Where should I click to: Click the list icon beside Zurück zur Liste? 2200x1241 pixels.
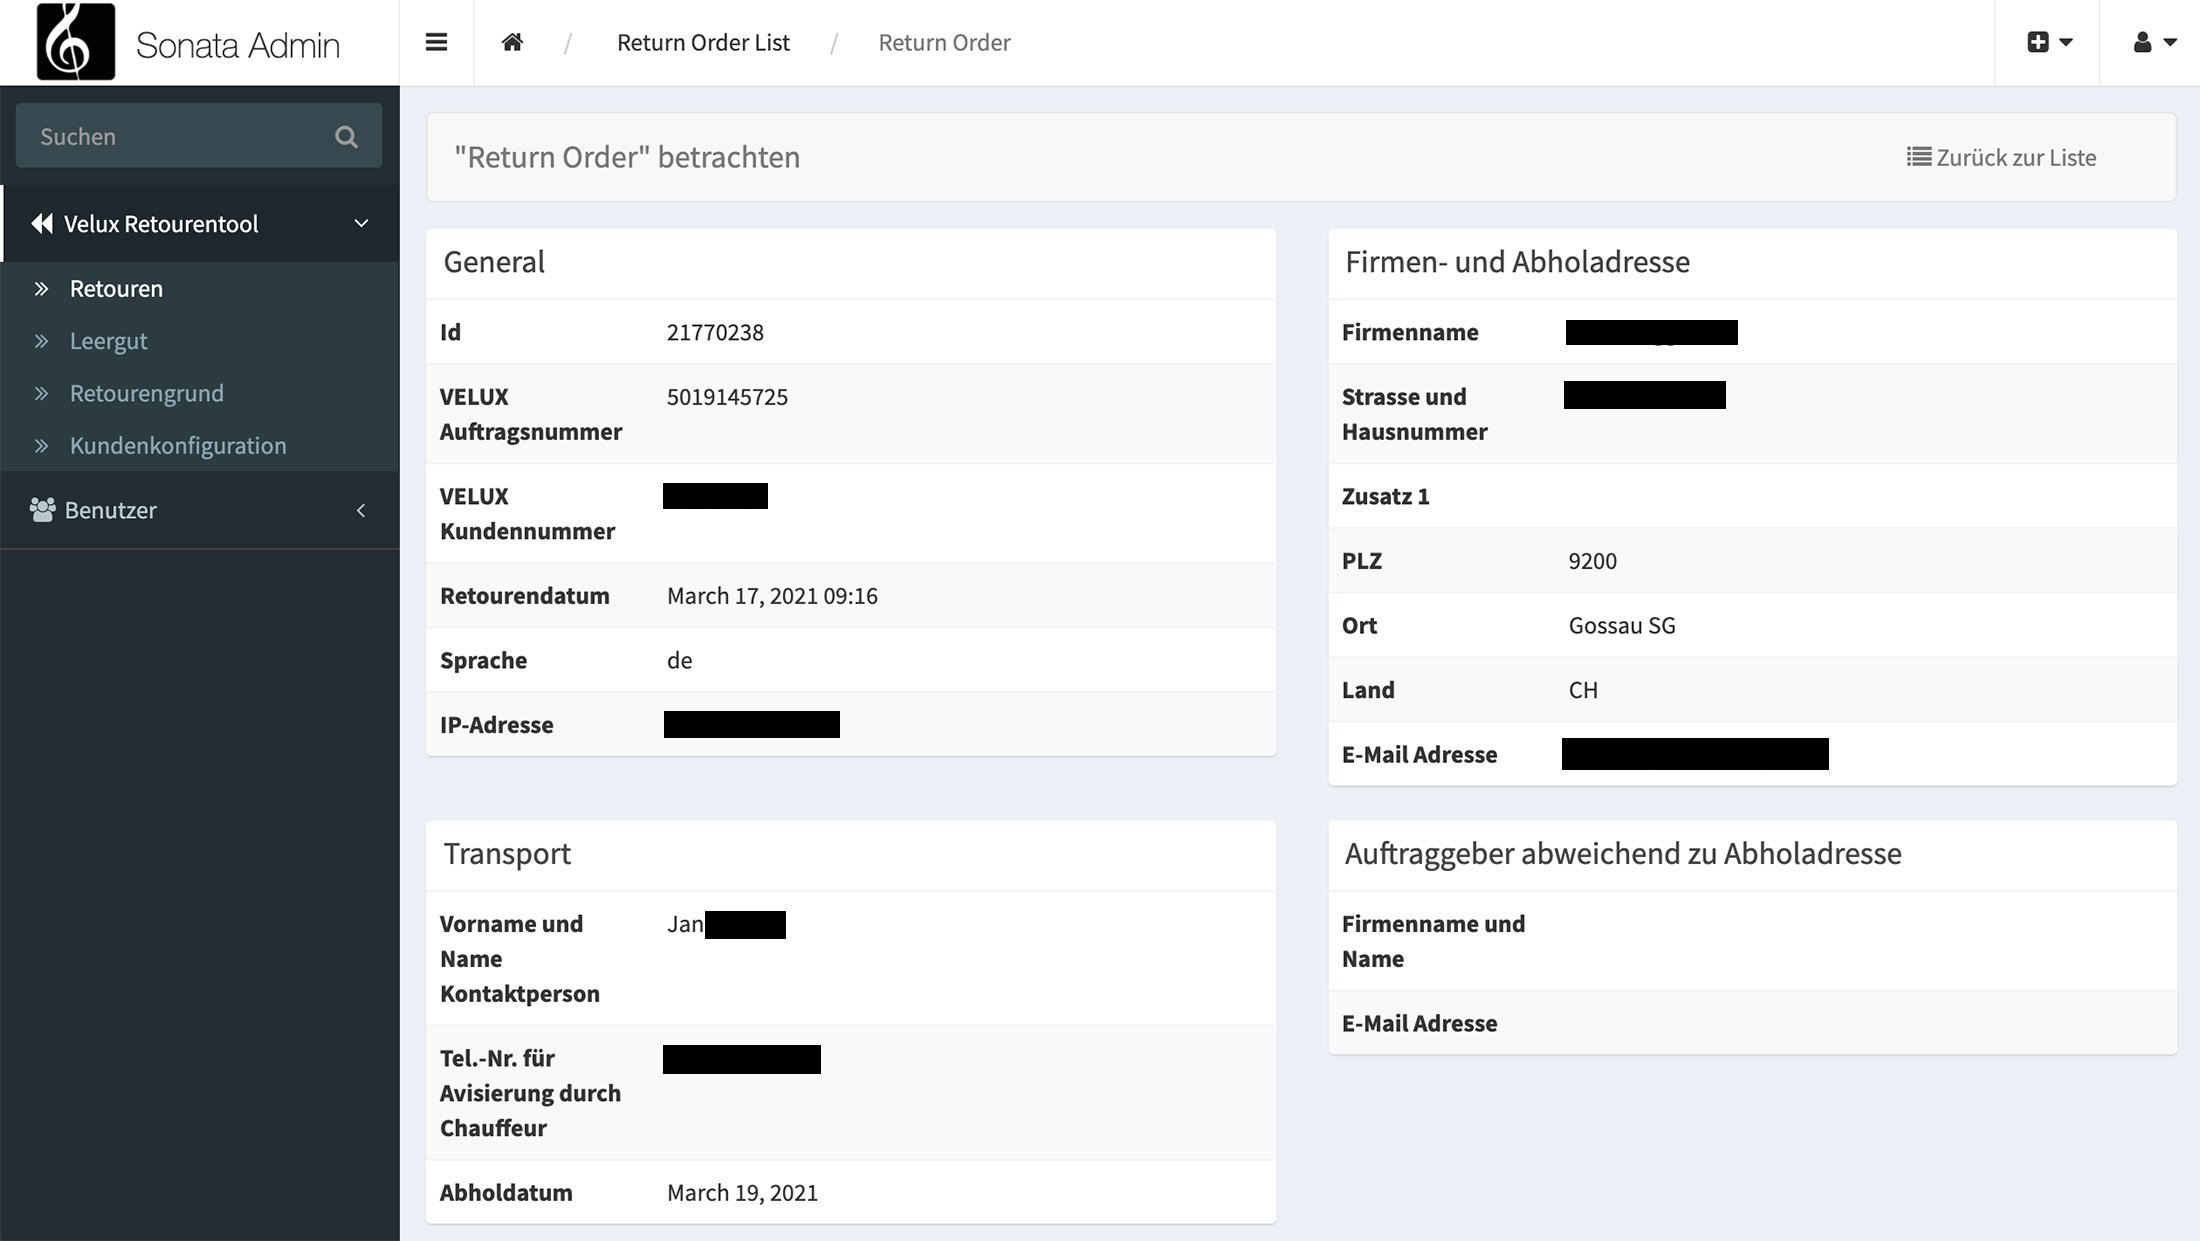(x=1918, y=157)
